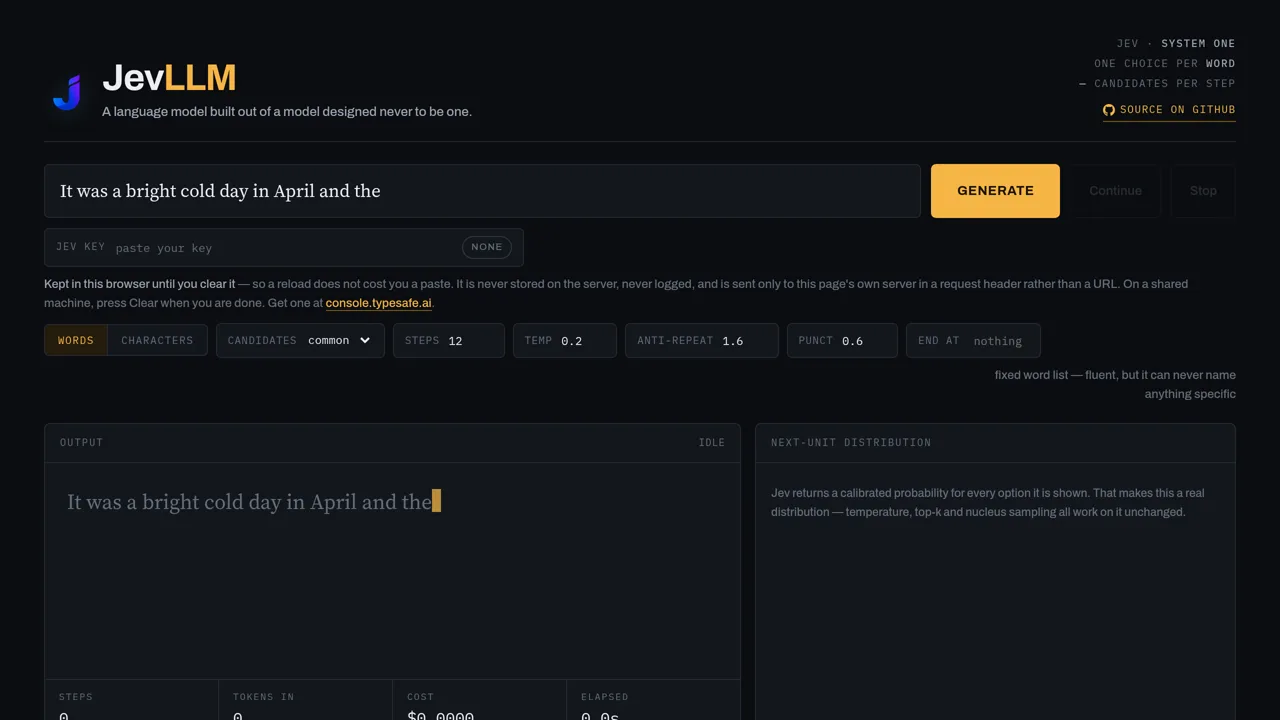Click the GitHub icon beside Source link
Screen dimensions: 1280x720
pos(1109,110)
